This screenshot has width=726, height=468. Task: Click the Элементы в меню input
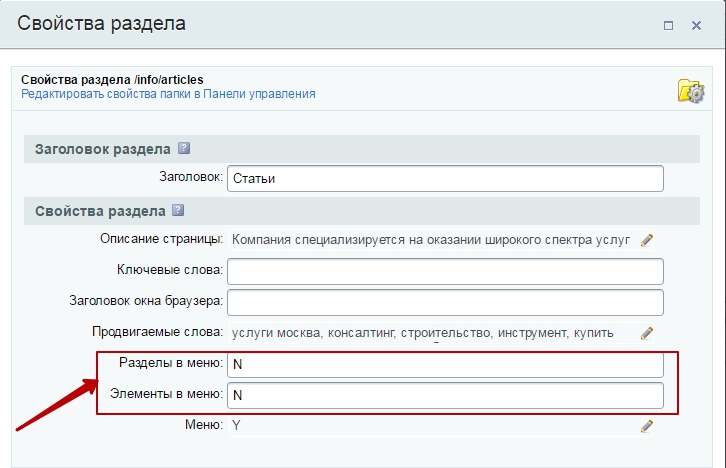[445, 395]
